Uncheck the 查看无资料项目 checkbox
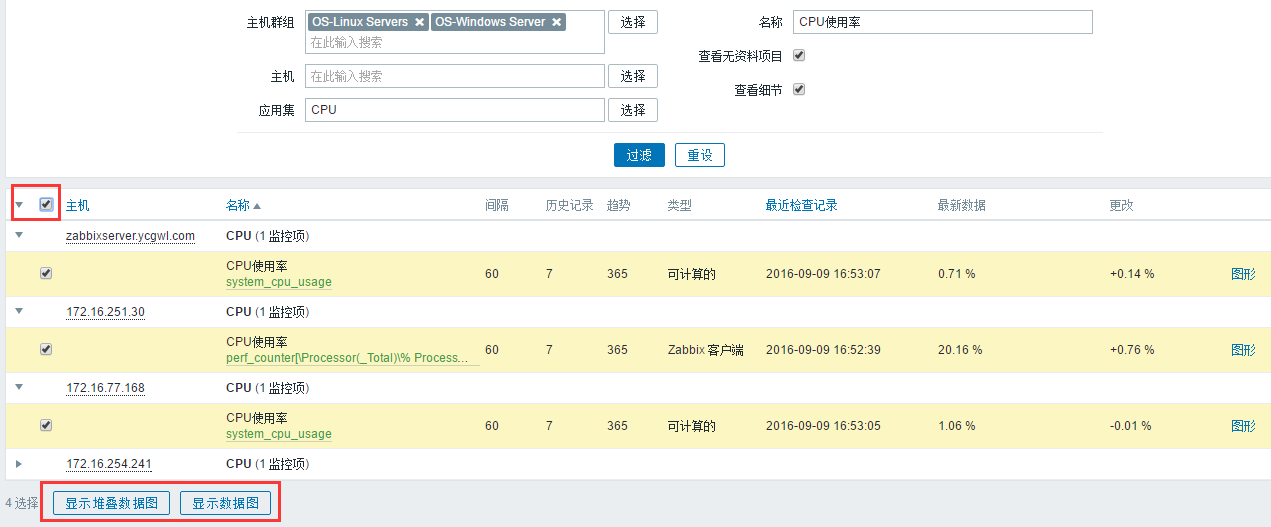1271x527 pixels. click(x=799, y=56)
